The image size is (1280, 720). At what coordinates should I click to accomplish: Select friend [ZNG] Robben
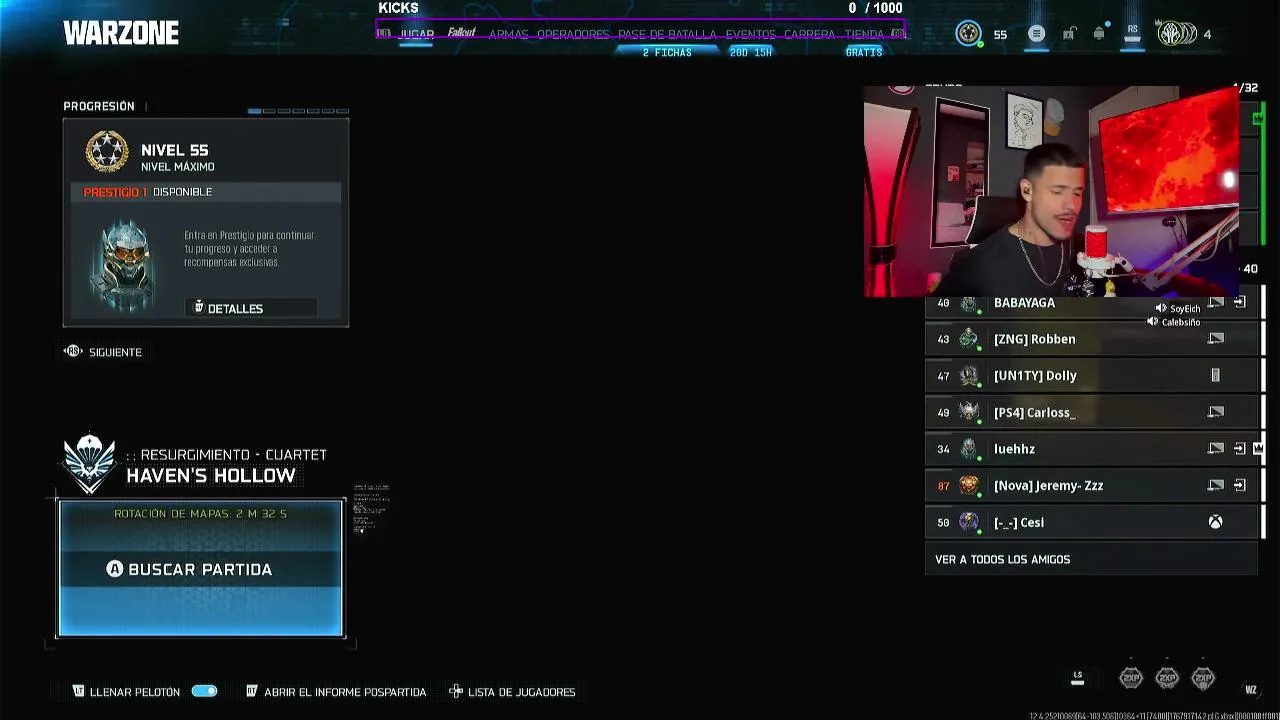coord(1091,339)
